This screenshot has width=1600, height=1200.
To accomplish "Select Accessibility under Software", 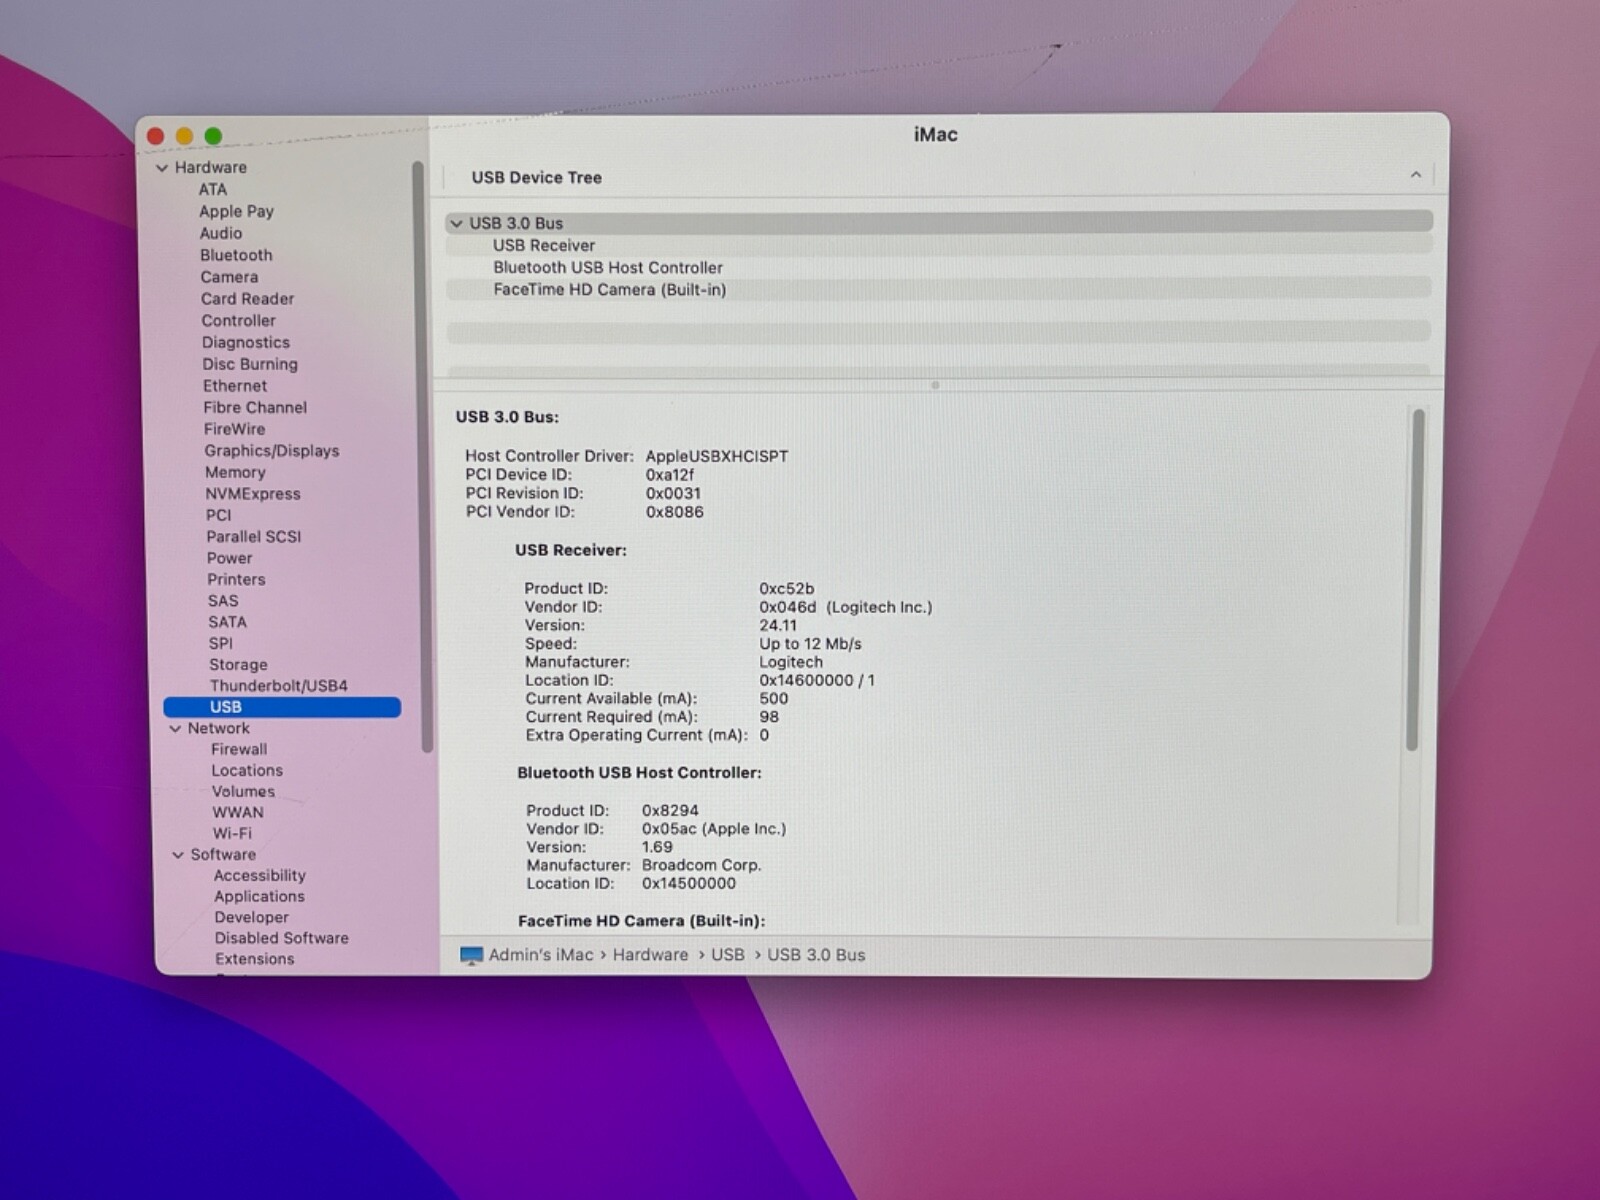I will coord(259,876).
